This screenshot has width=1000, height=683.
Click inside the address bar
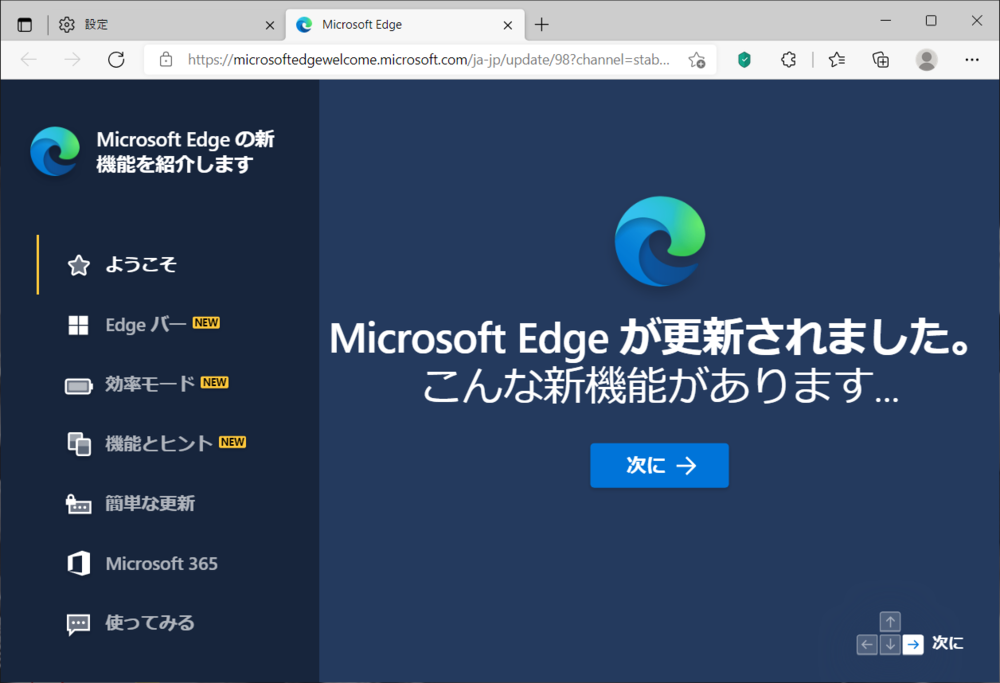420,59
